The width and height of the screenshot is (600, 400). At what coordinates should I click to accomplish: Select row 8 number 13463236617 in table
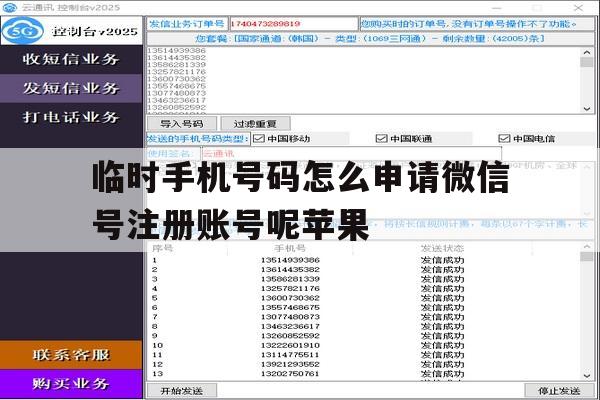click(x=290, y=327)
